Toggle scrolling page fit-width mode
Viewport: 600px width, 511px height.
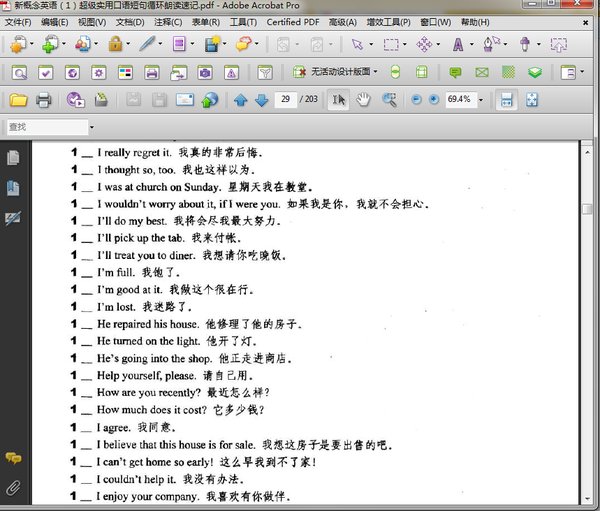coord(505,100)
